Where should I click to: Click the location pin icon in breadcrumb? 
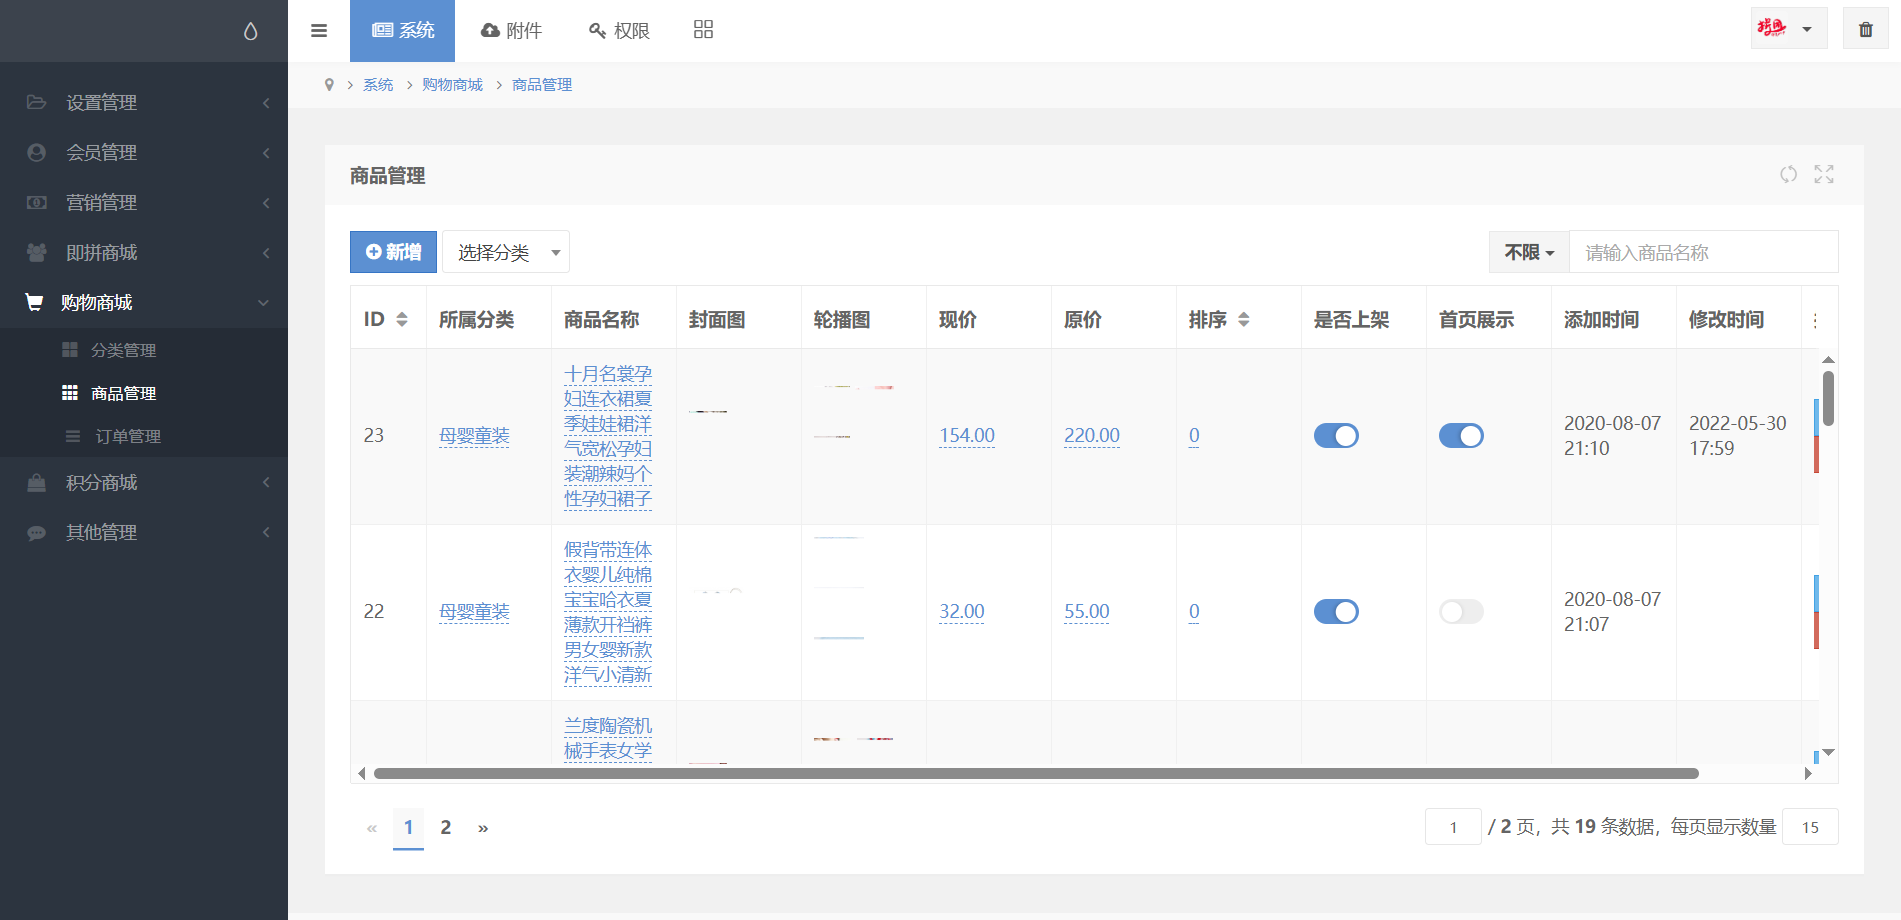pyautogui.click(x=329, y=85)
